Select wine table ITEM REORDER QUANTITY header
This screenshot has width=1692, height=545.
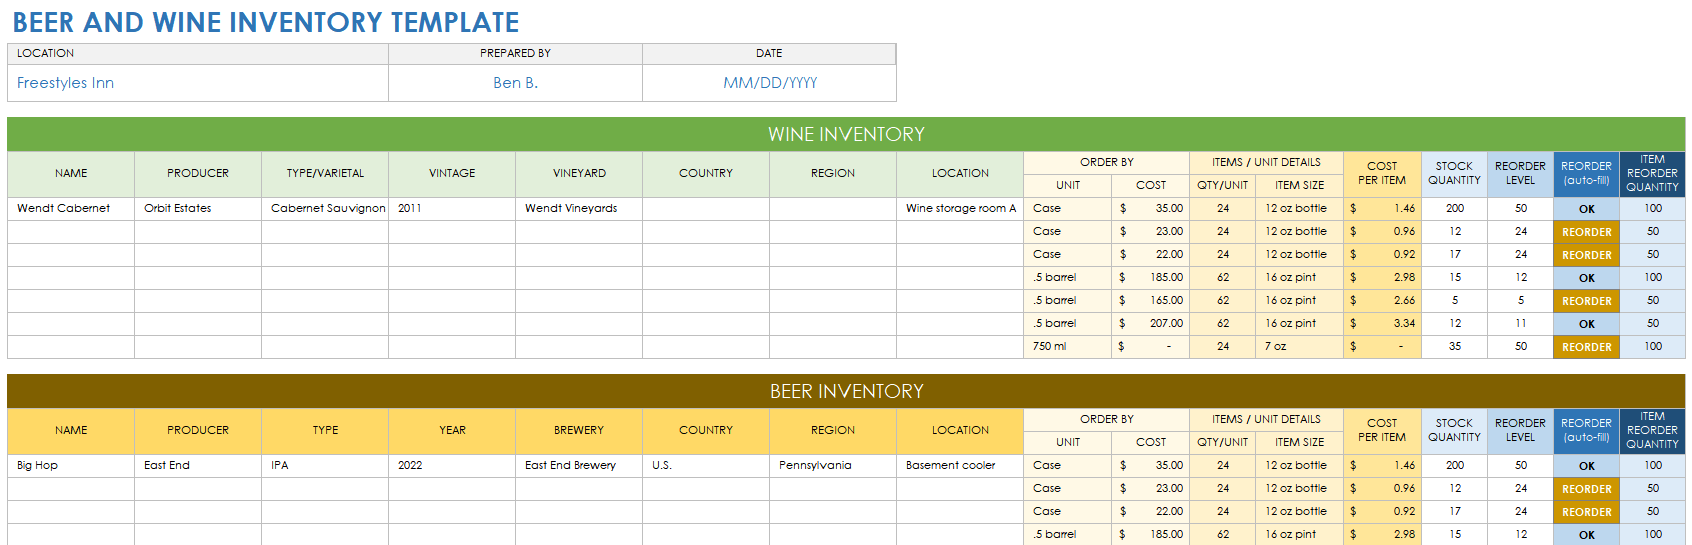(1652, 174)
